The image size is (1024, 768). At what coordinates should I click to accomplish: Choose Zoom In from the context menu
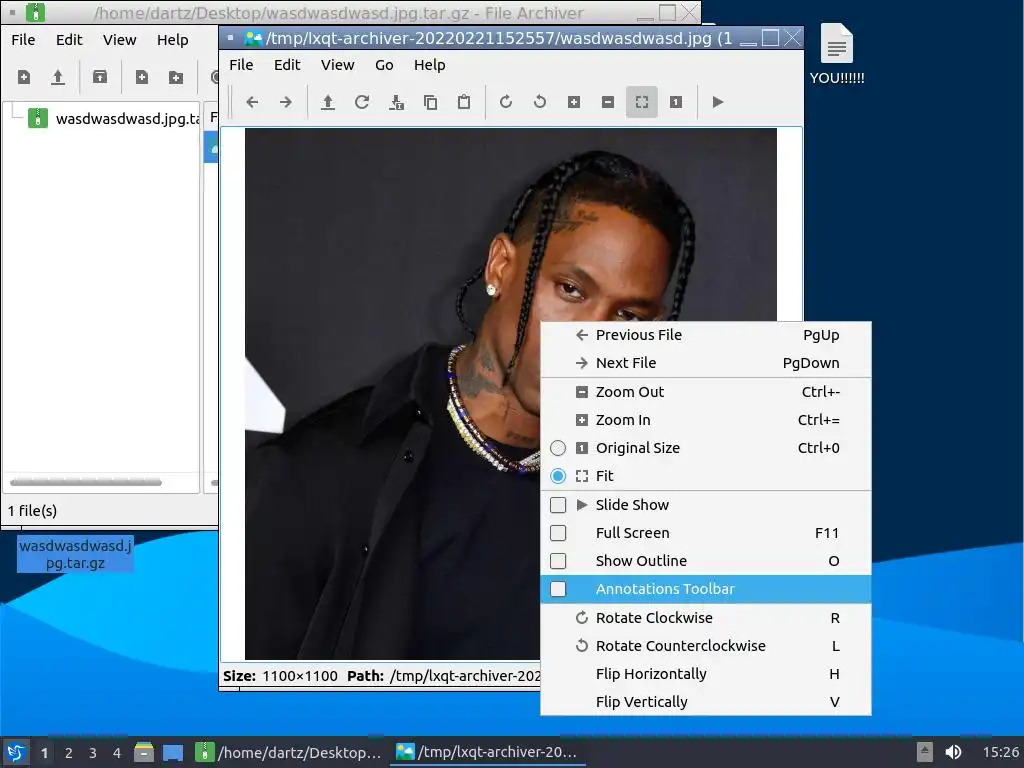(706, 420)
